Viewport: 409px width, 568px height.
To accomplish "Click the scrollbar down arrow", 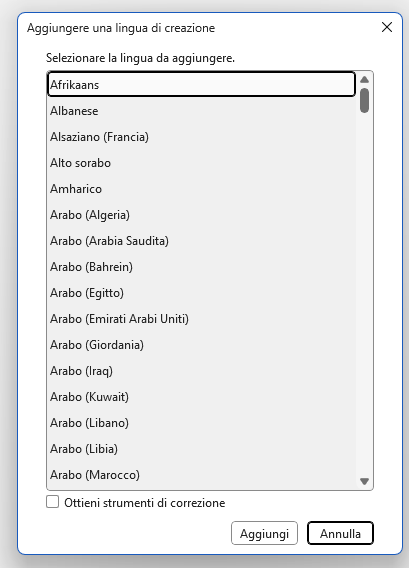I will 364,481.
